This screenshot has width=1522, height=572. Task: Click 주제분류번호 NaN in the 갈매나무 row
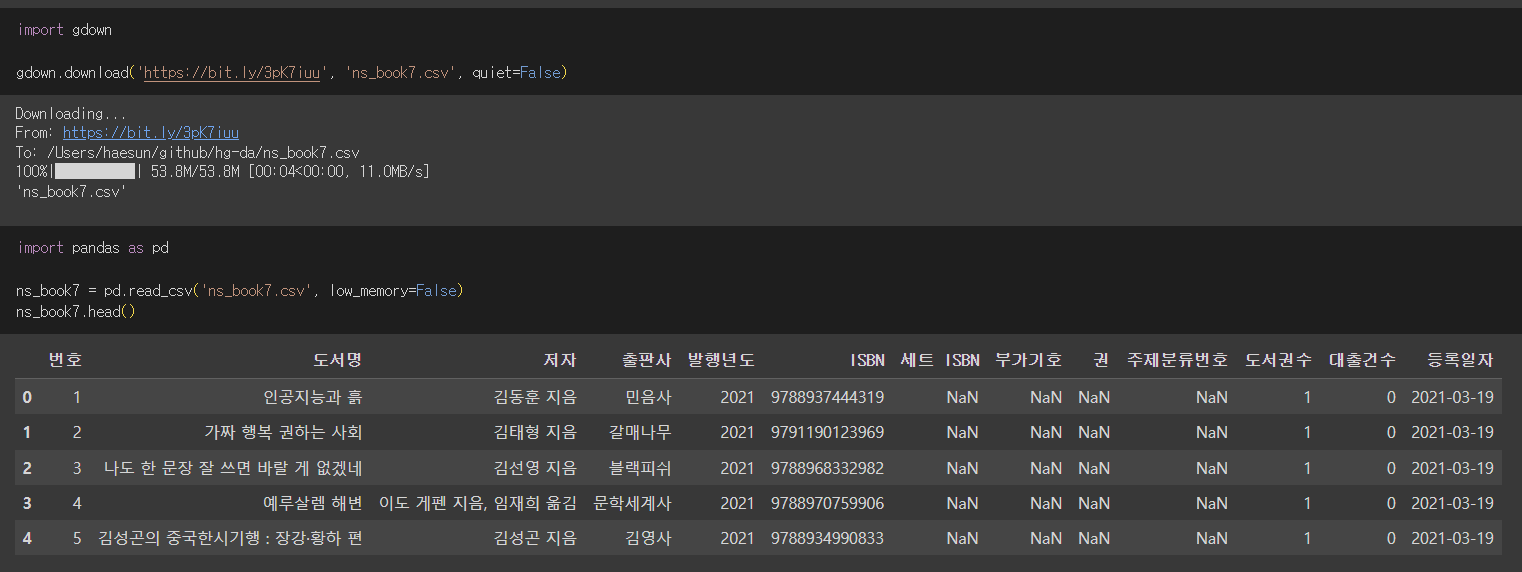pos(1211,432)
